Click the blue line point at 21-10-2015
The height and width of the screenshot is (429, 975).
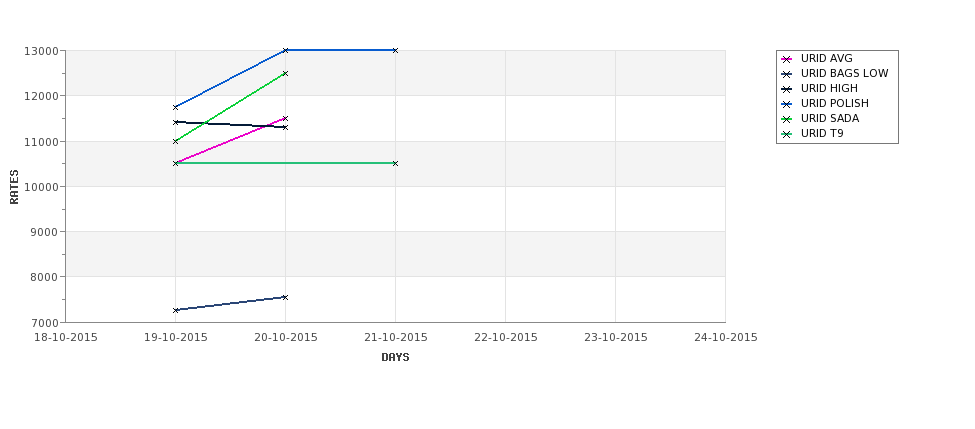[x=395, y=50]
